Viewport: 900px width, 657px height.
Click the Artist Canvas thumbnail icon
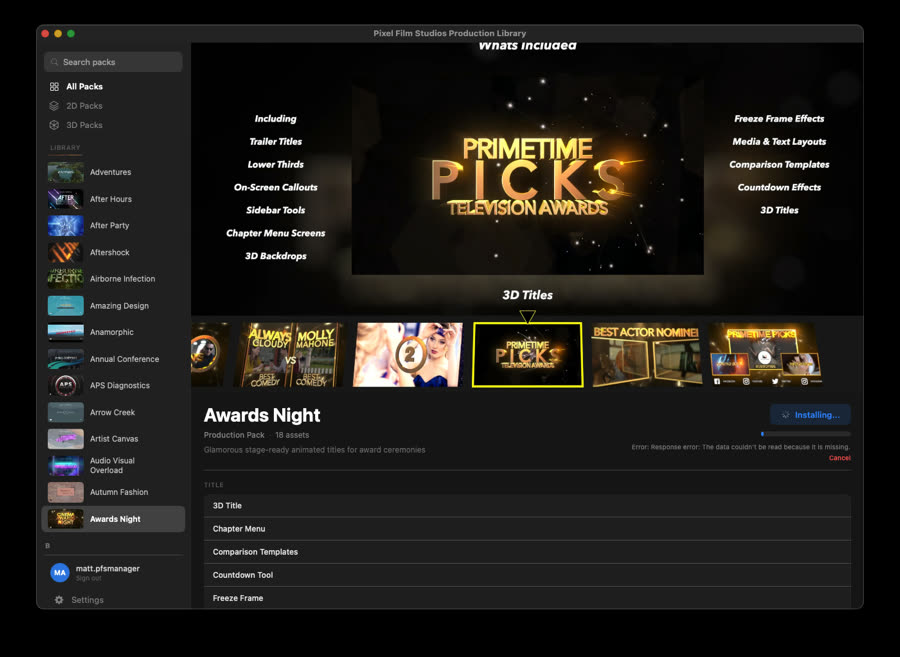click(x=65, y=439)
